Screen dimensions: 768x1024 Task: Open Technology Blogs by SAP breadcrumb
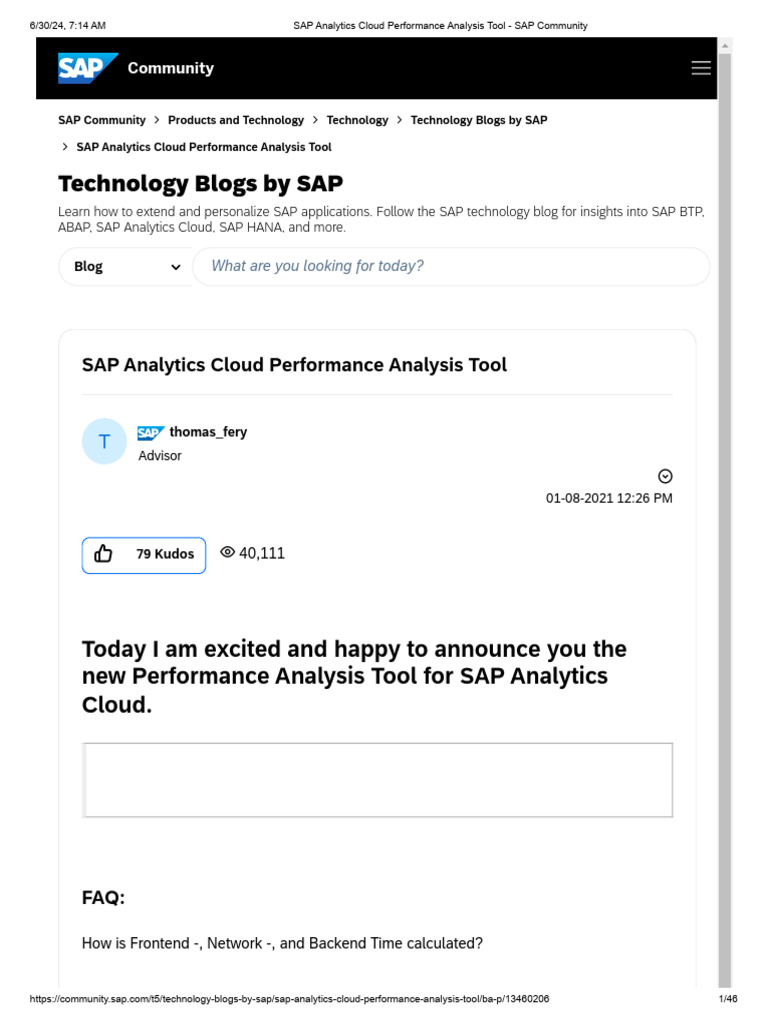point(479,120)
